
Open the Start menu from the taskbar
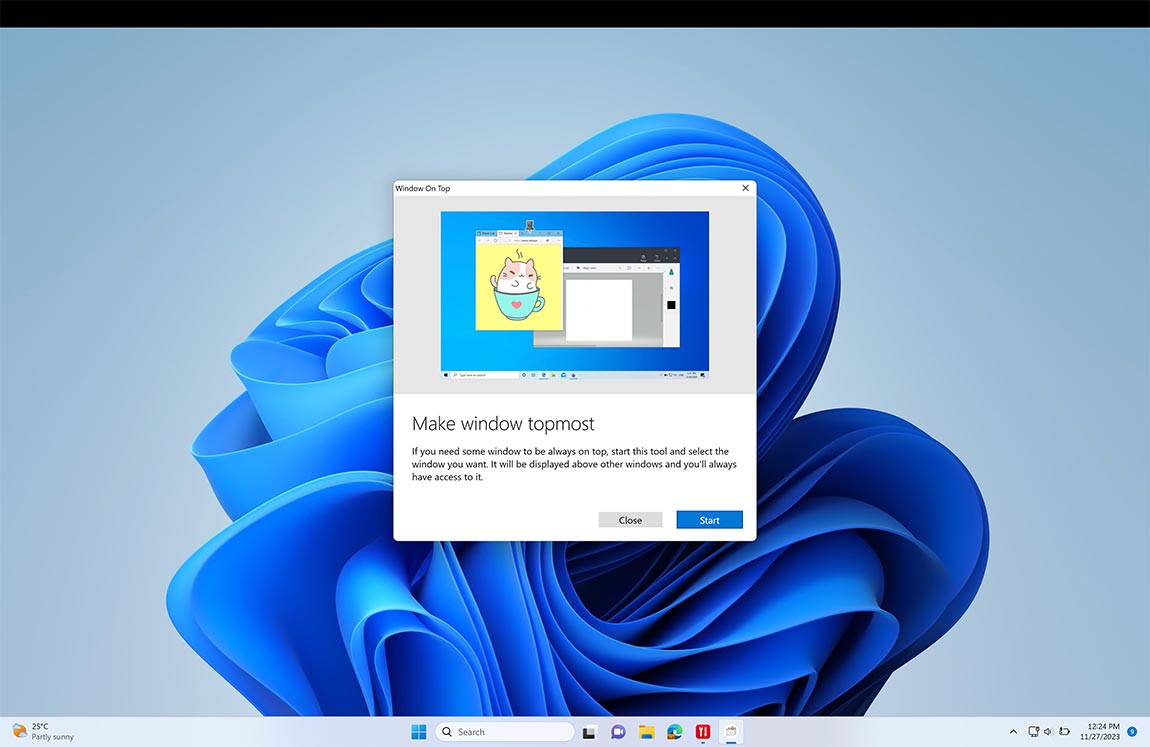click(x=418, y=731)
